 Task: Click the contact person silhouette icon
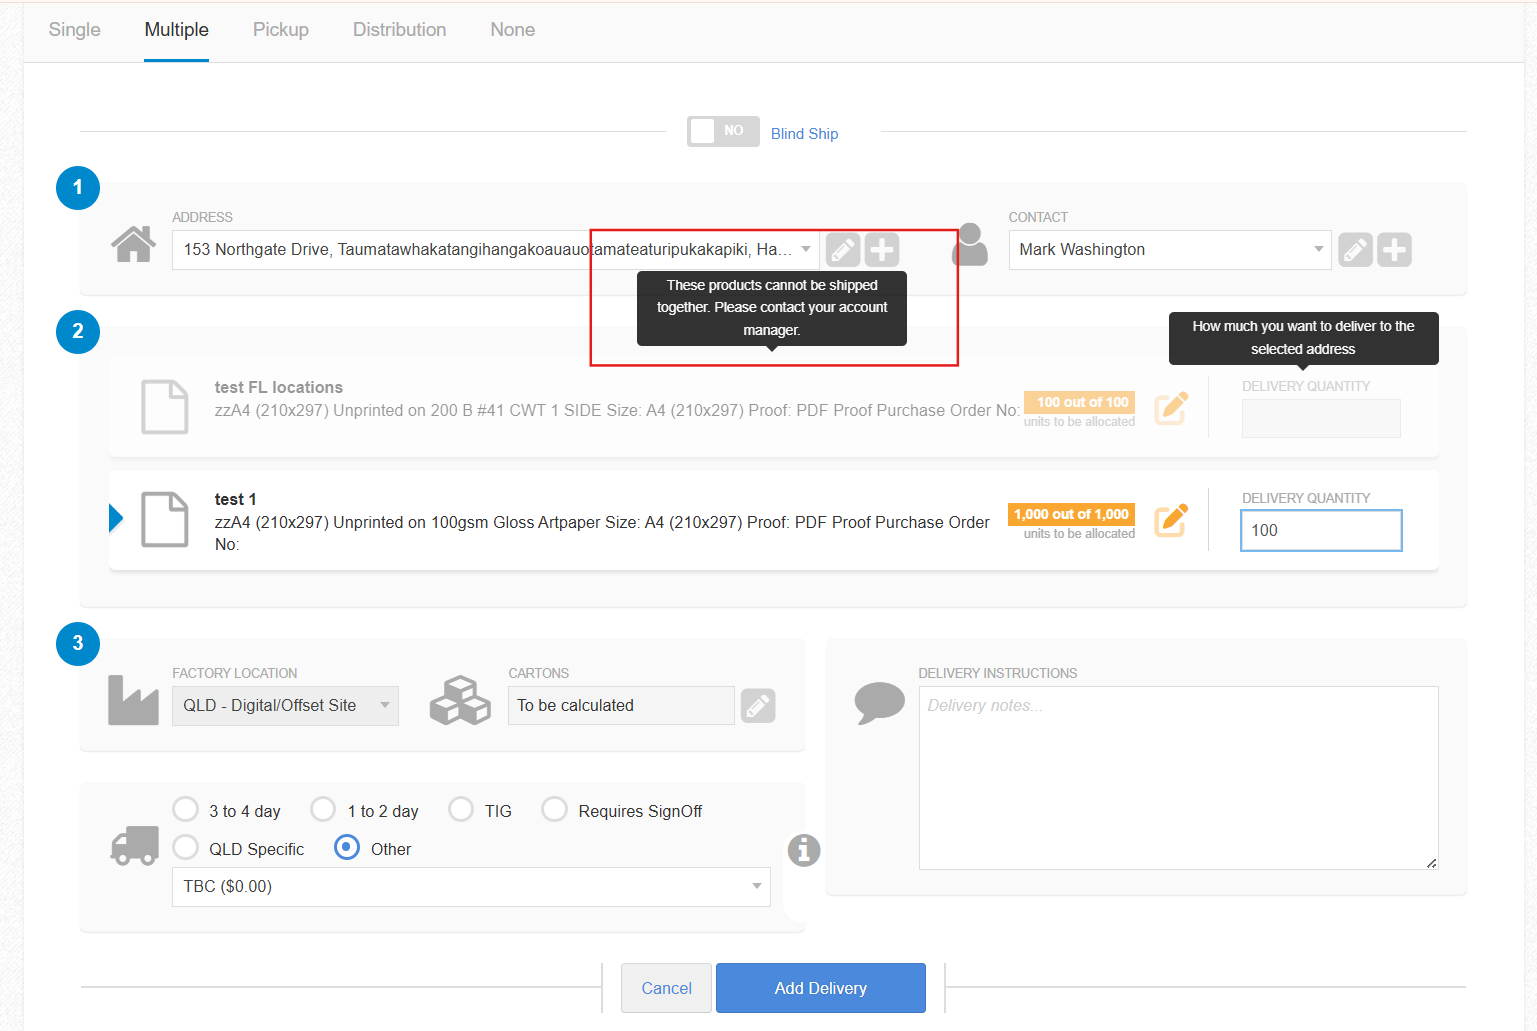pyautogui.click(x=970, y=244)
